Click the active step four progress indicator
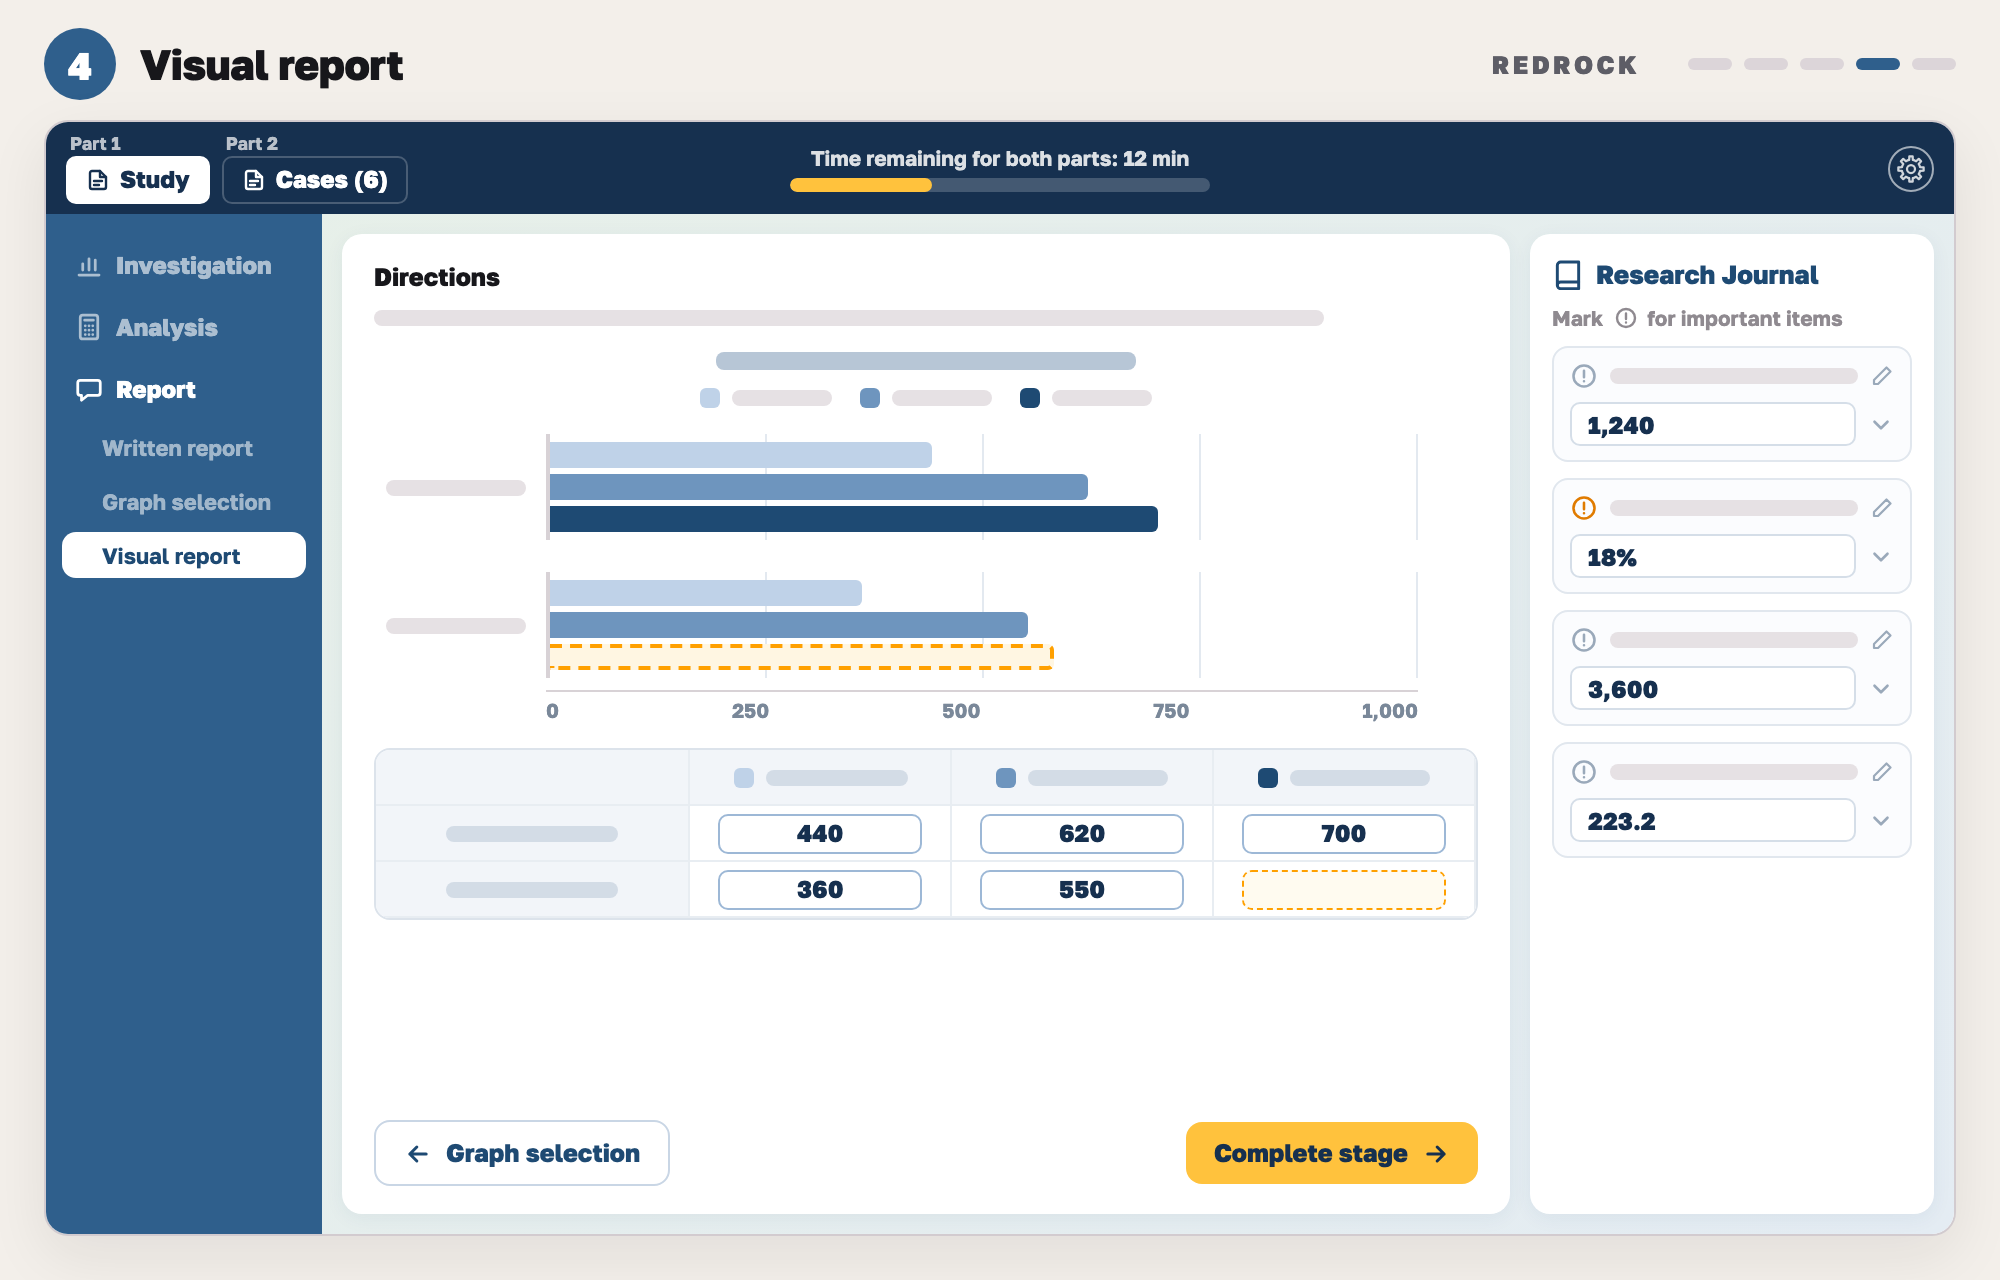 pos(1878,64)
